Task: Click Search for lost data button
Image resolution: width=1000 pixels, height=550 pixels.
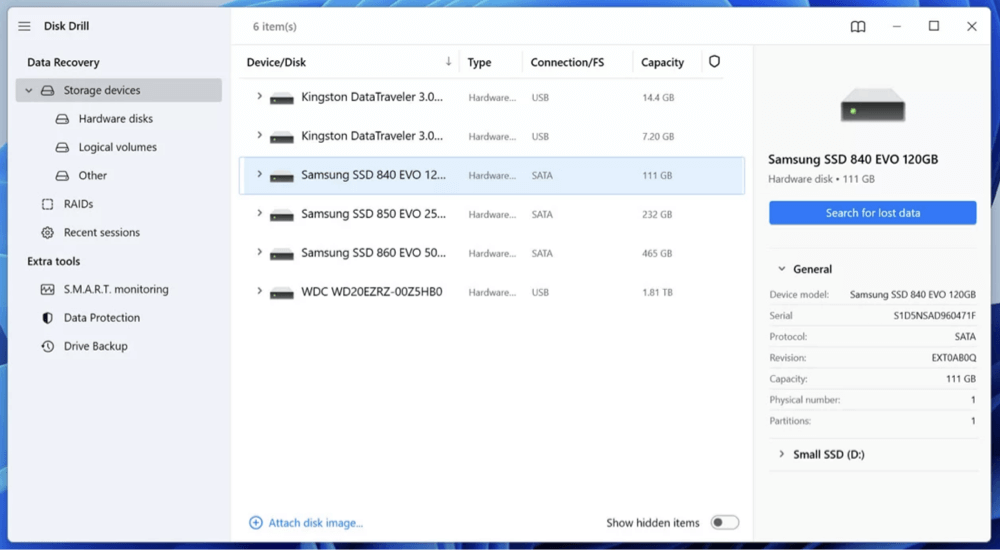Action: click(872, 213)
